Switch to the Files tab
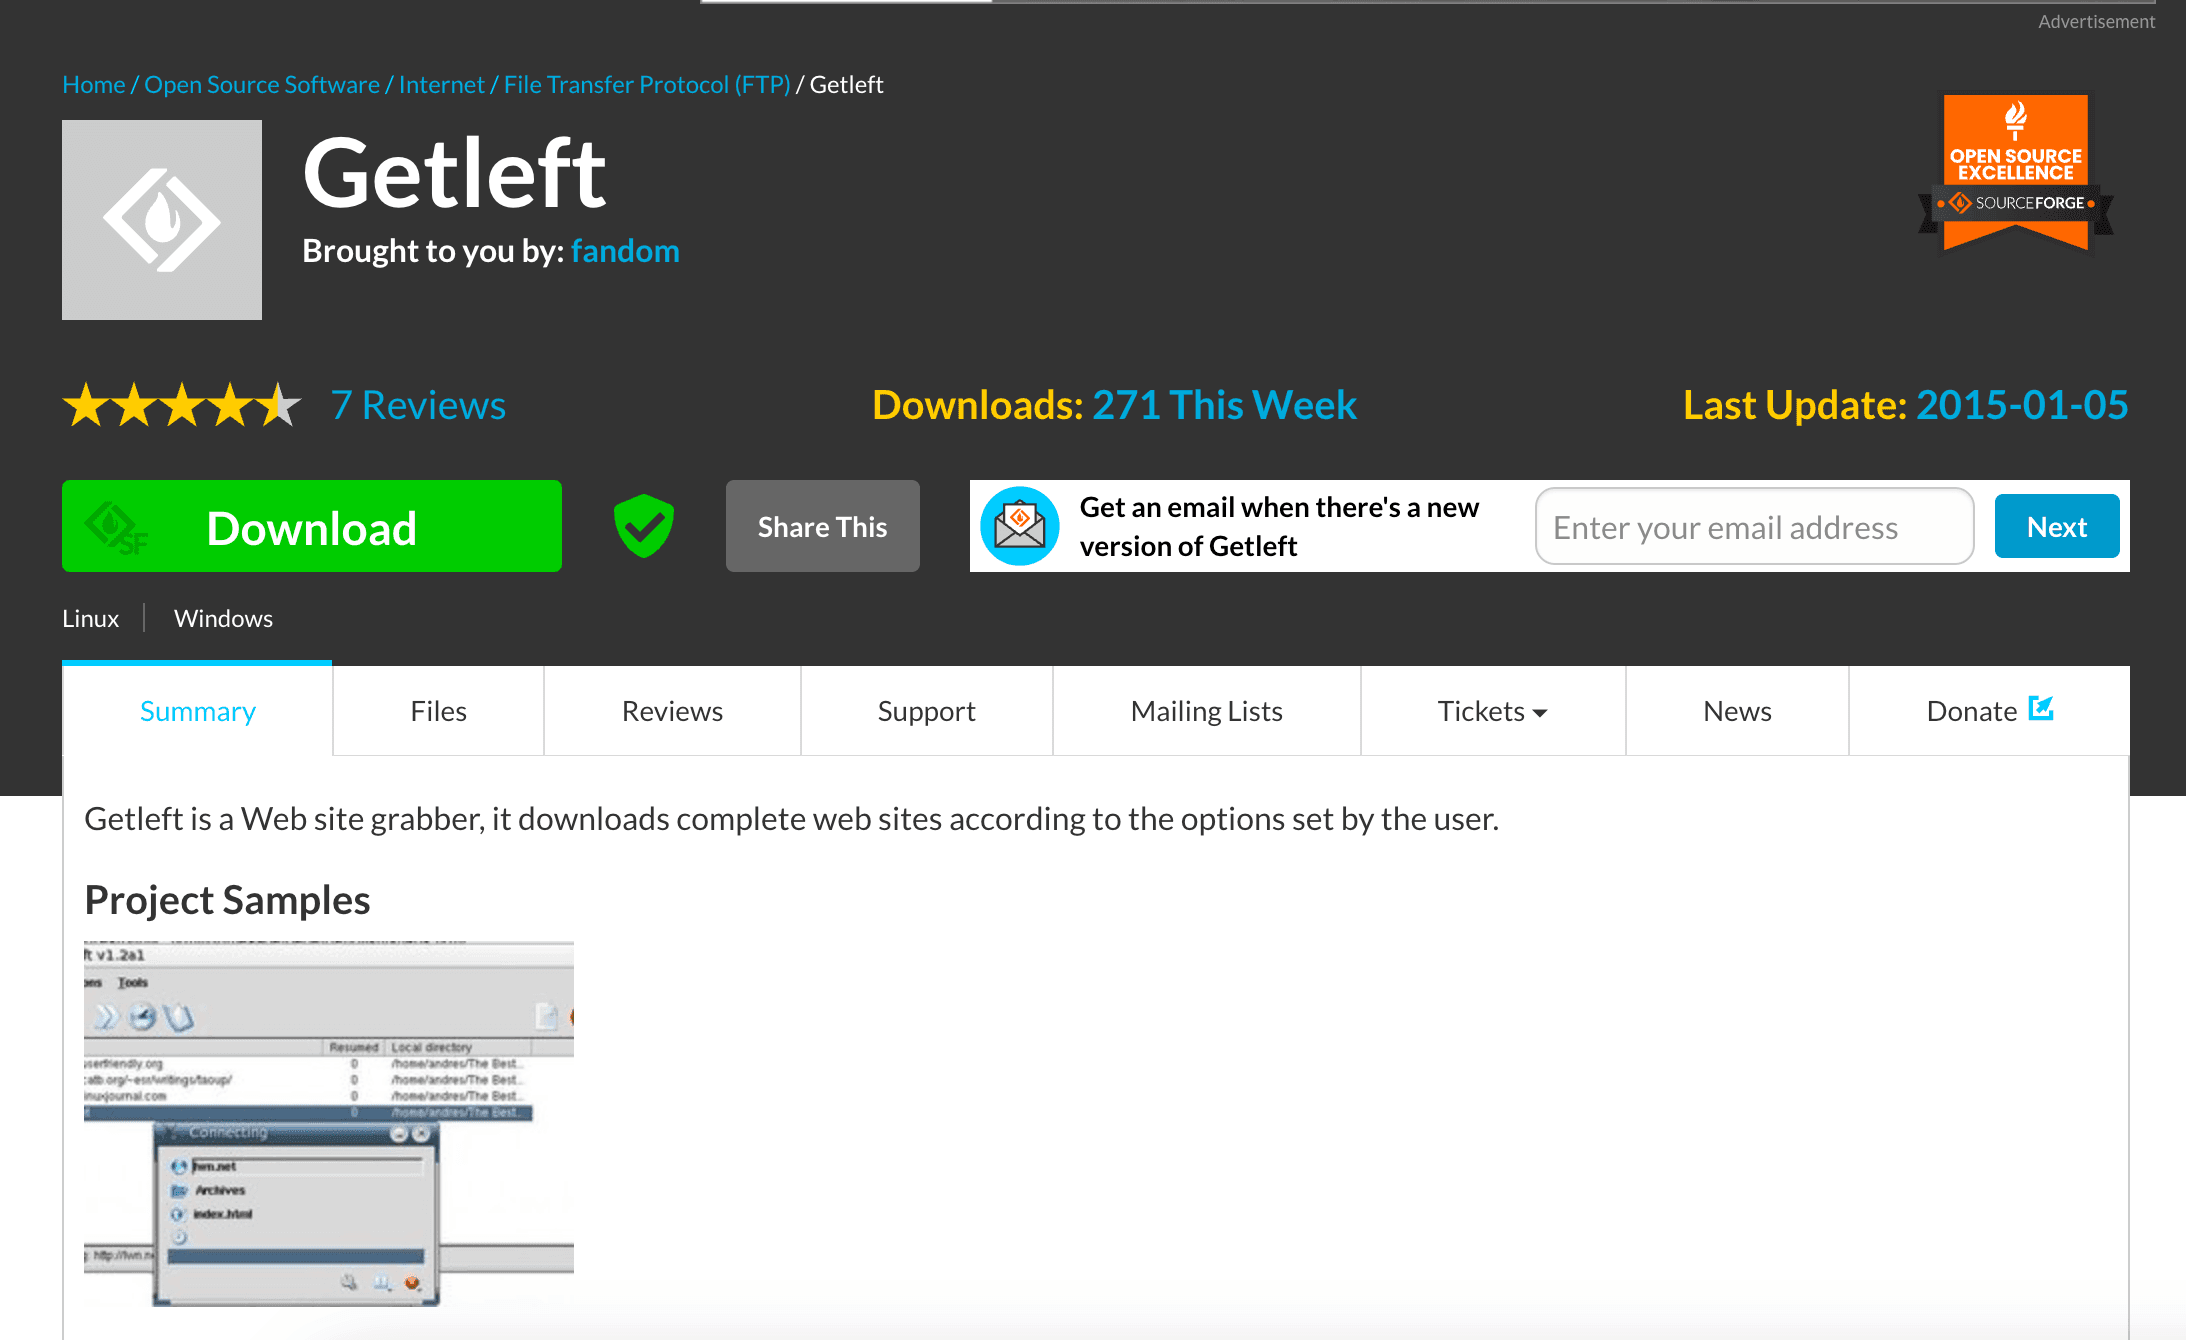 [439, 711]
